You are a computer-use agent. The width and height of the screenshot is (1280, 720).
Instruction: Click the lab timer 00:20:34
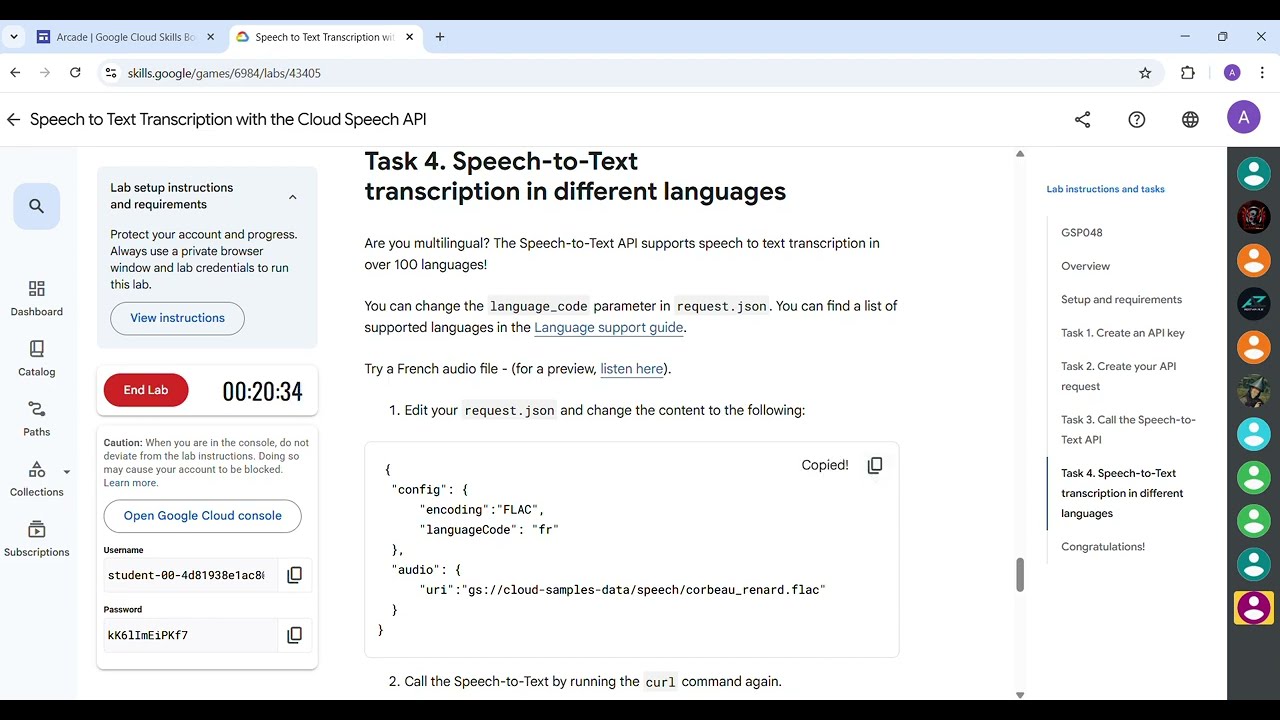pyautogui.click(x=262, y=391)
